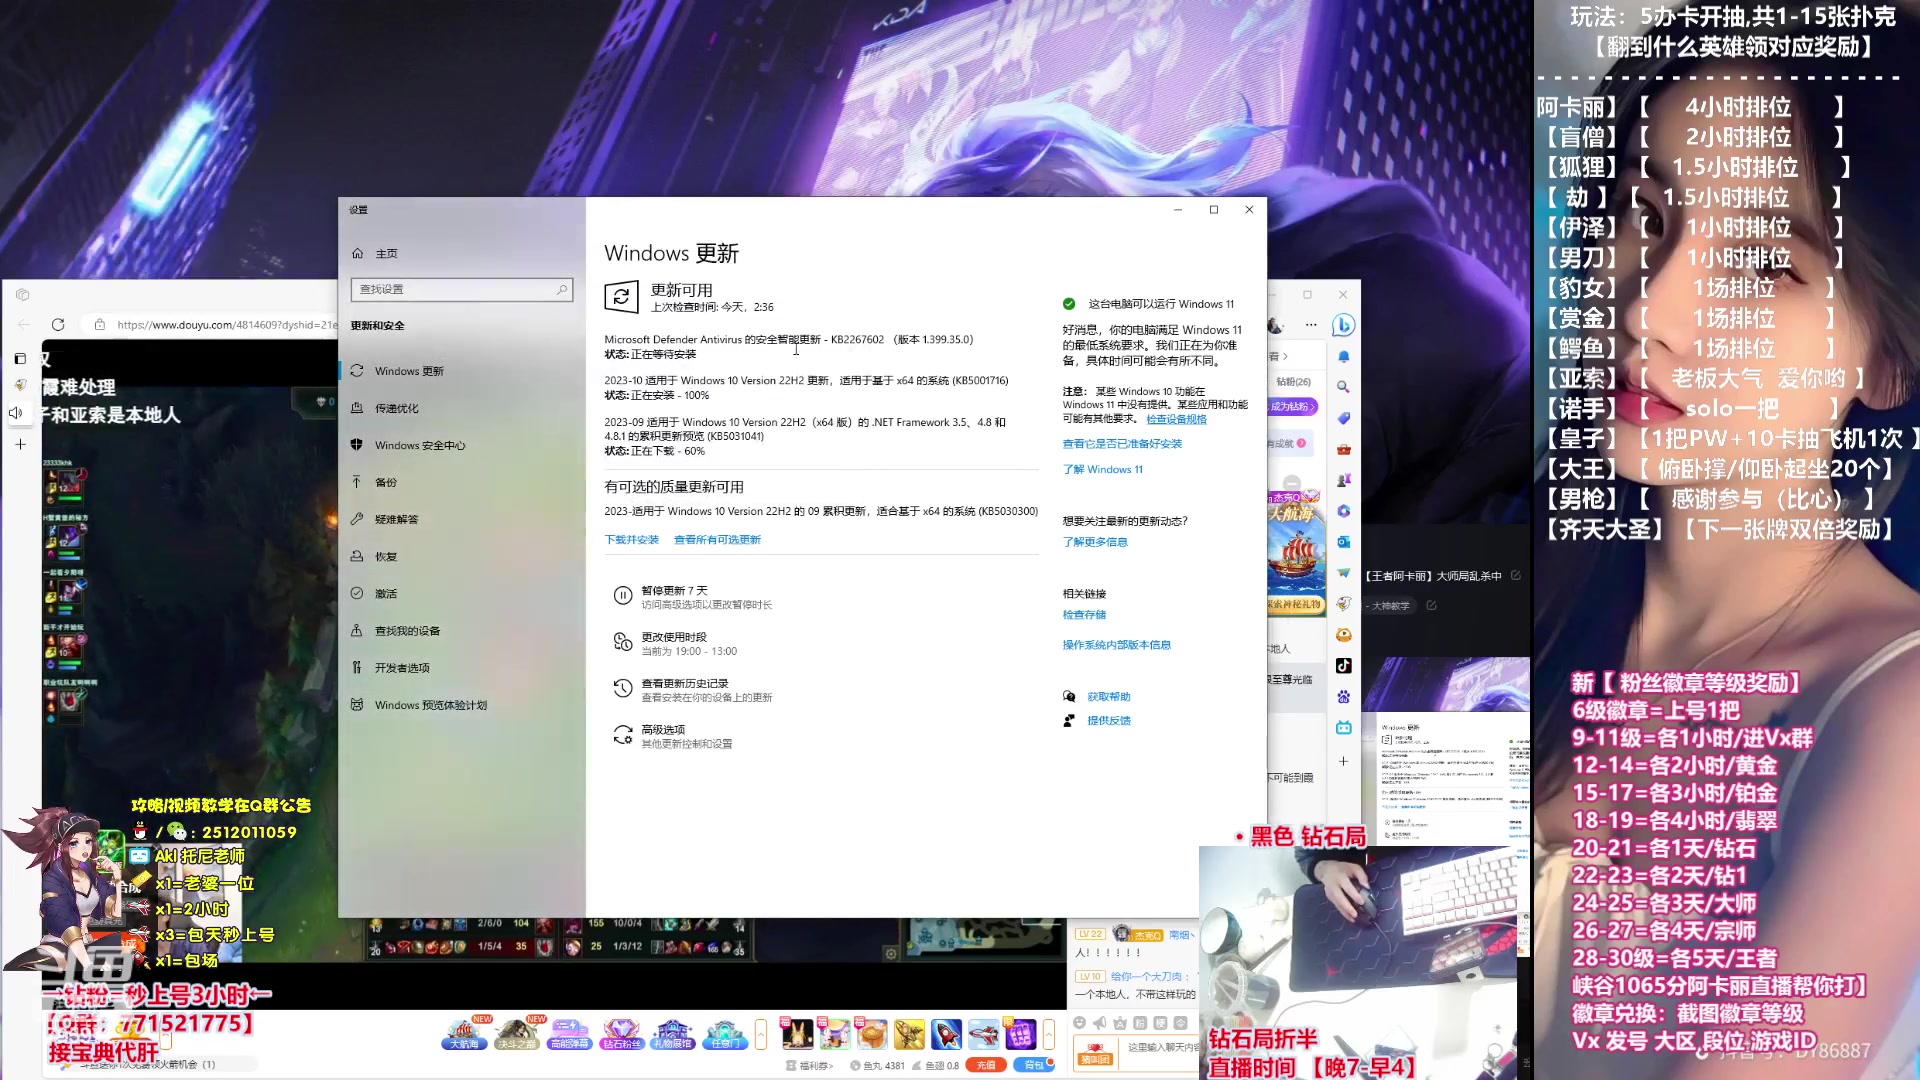This screenshot has height=1080, width=1920.
Task: Open the 礼物展馆 gift gallery icon
Action: [x=673, y=1033]
